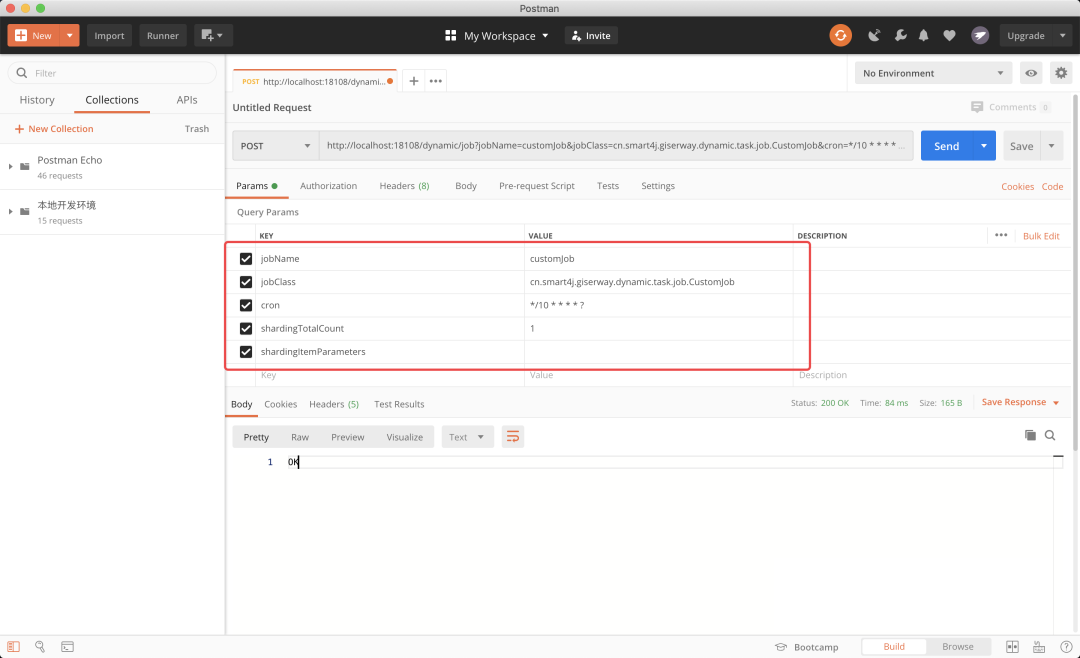Toggle sidebar visibility icon in status bar
Screen dimensions: 1080x658
tap(13, 647)
